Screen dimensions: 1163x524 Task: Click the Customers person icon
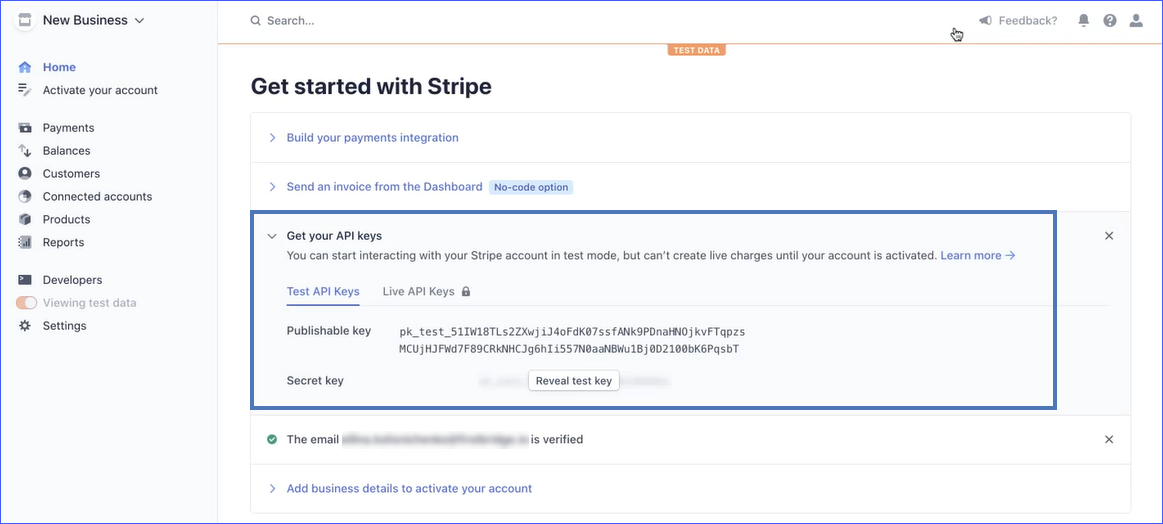[25, 174]
